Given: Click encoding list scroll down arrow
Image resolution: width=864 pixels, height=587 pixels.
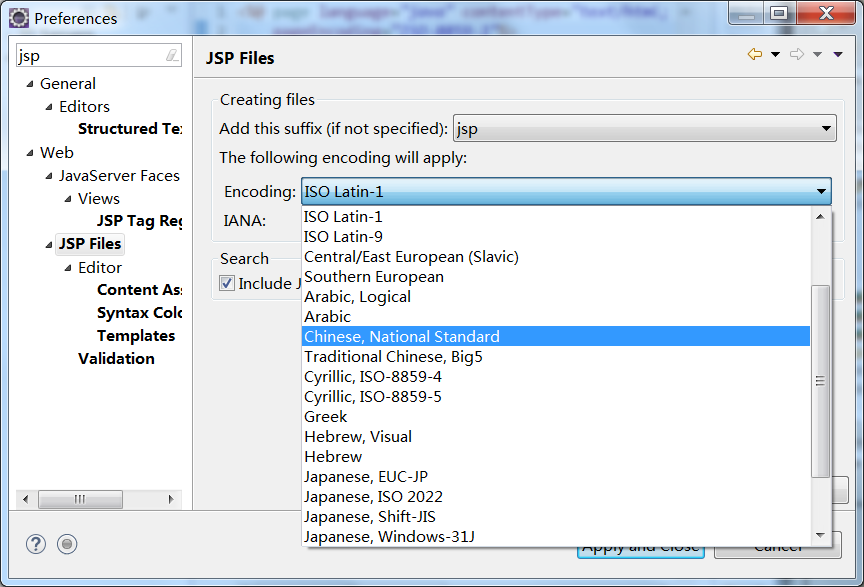Looking at the screenshot, I should point(820,535).
